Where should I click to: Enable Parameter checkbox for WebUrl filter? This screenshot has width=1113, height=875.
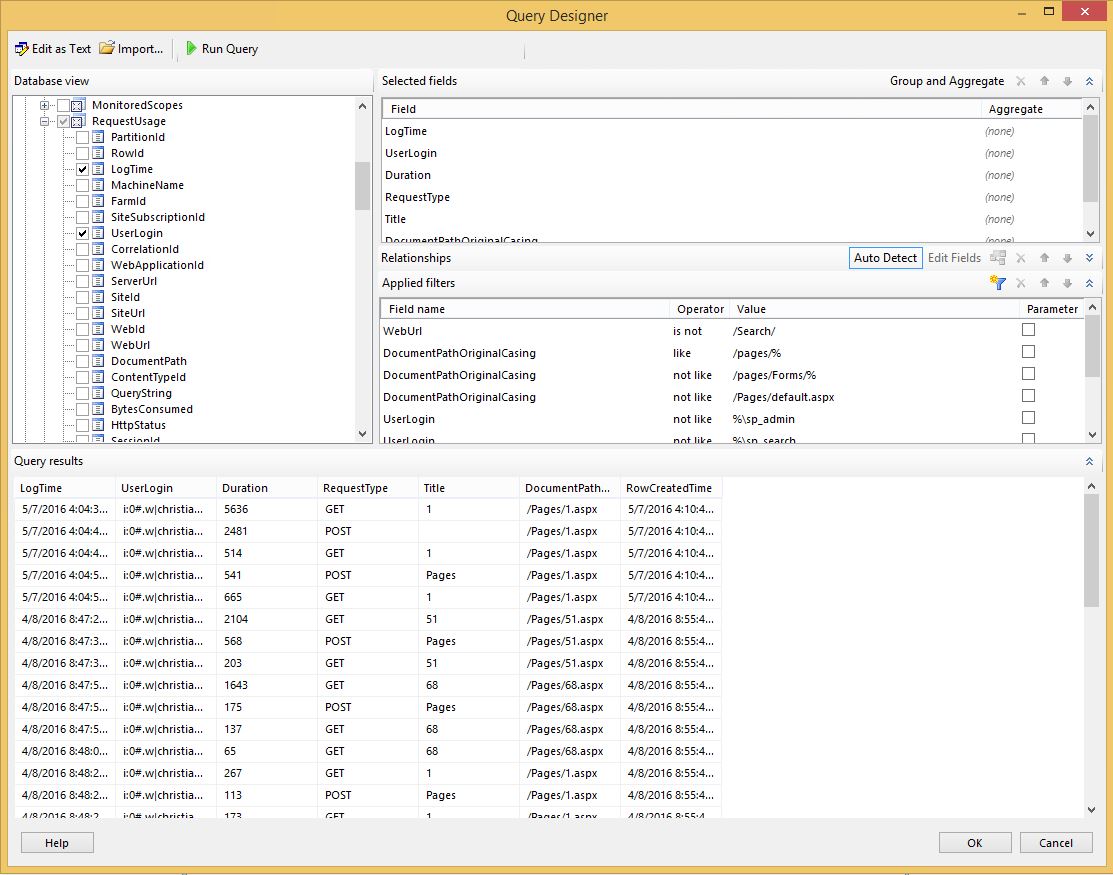pyautogui.click(x=1028, y=330)
